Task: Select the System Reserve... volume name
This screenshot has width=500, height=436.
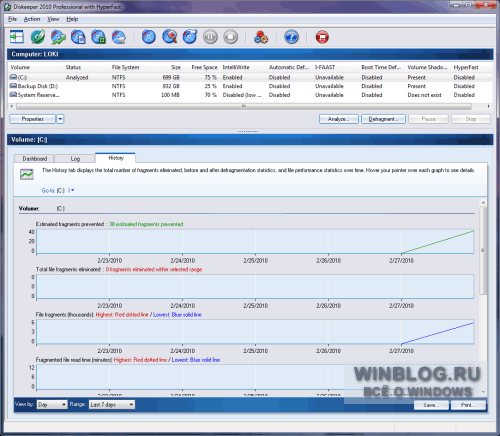Action: pos(39,95)
